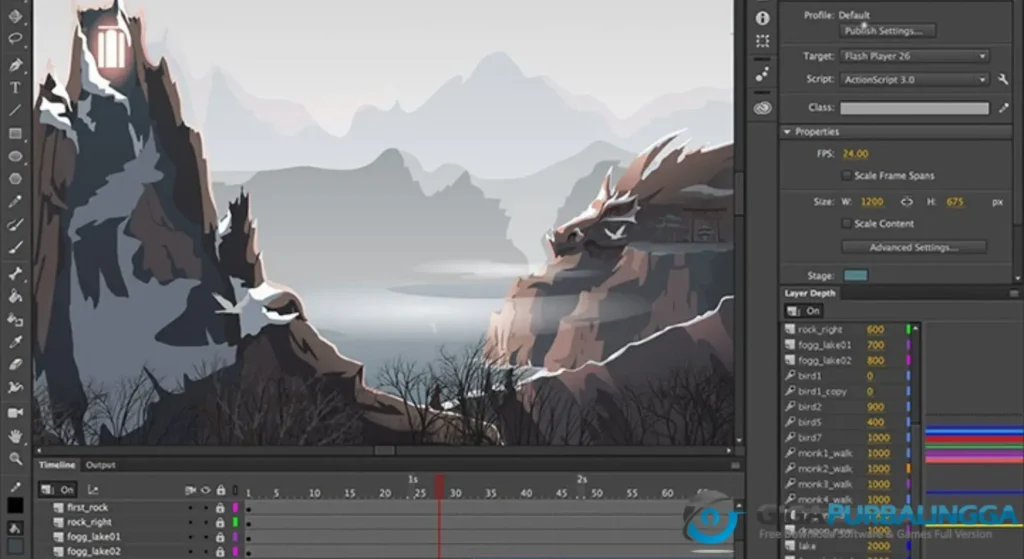Select the Zoom tool
Image resolution: width=1024 pixels, height=559 pixels.
[x=14, y=458]
